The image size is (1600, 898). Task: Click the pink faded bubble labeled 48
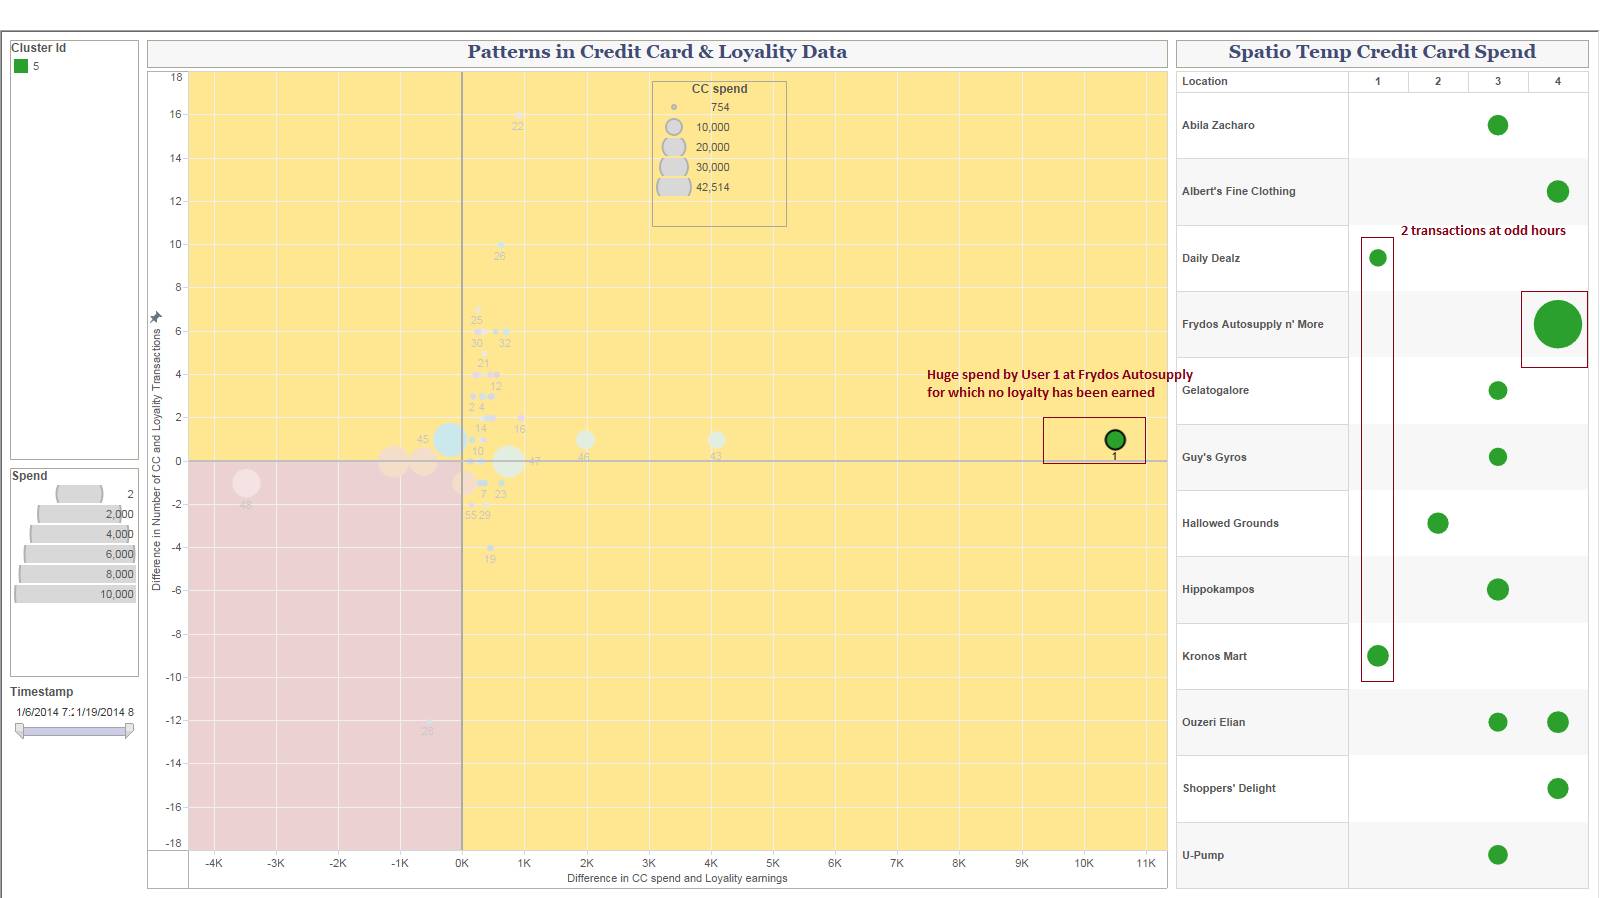246,483
